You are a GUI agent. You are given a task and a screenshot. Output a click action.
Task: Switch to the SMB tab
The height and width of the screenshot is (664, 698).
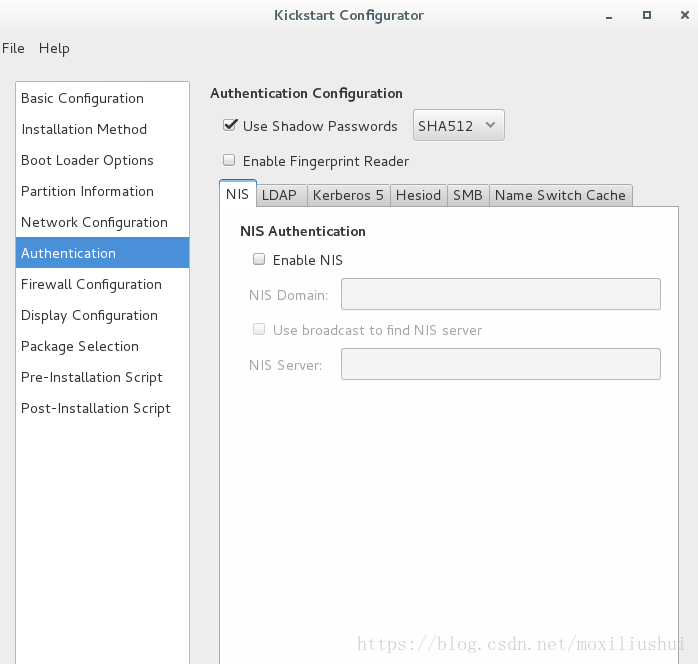click(468, 195)
